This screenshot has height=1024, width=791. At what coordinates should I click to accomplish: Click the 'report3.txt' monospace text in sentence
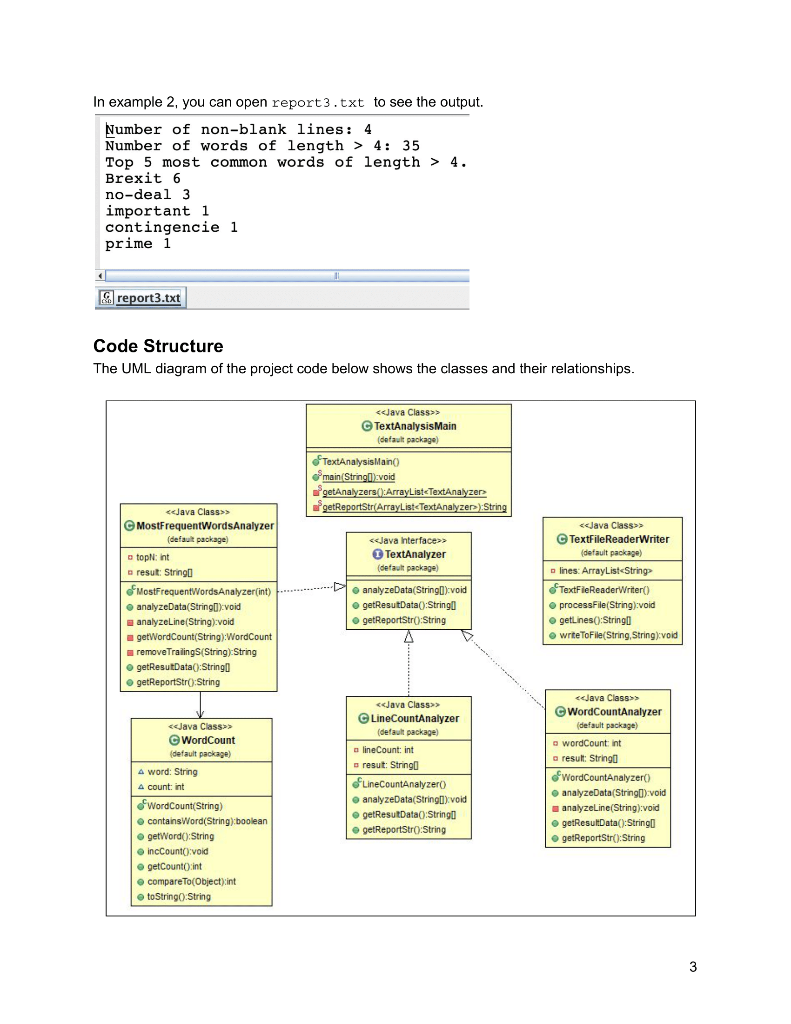point(318,103)
